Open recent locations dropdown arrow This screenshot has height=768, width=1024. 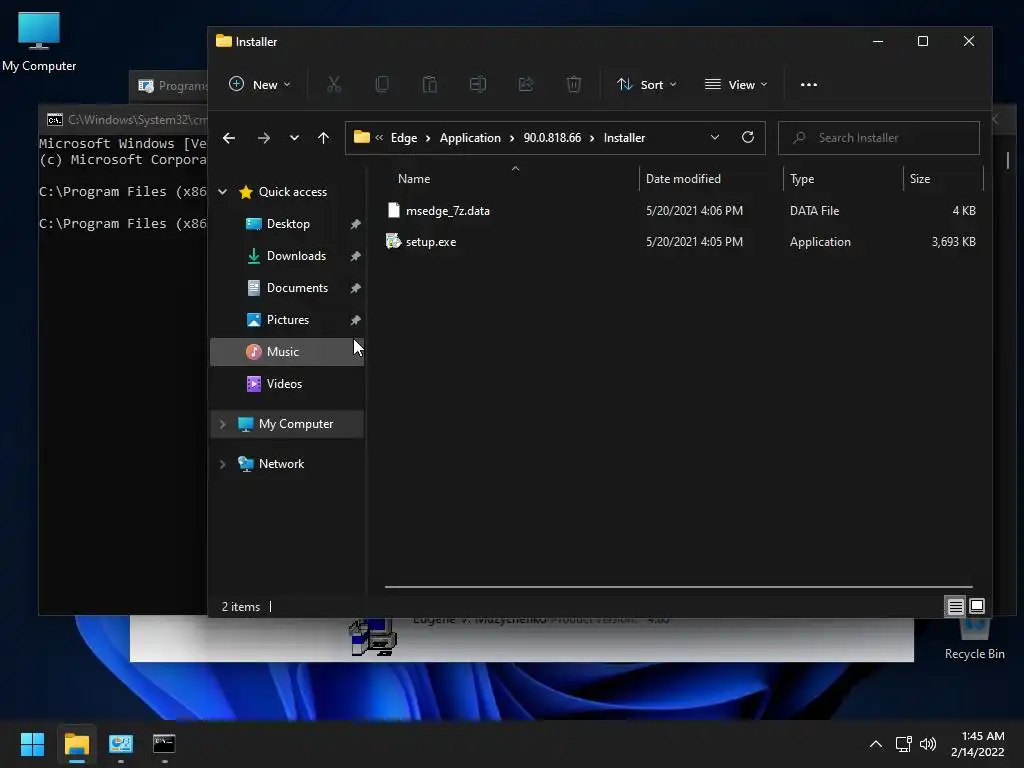(x=295, y=138)
